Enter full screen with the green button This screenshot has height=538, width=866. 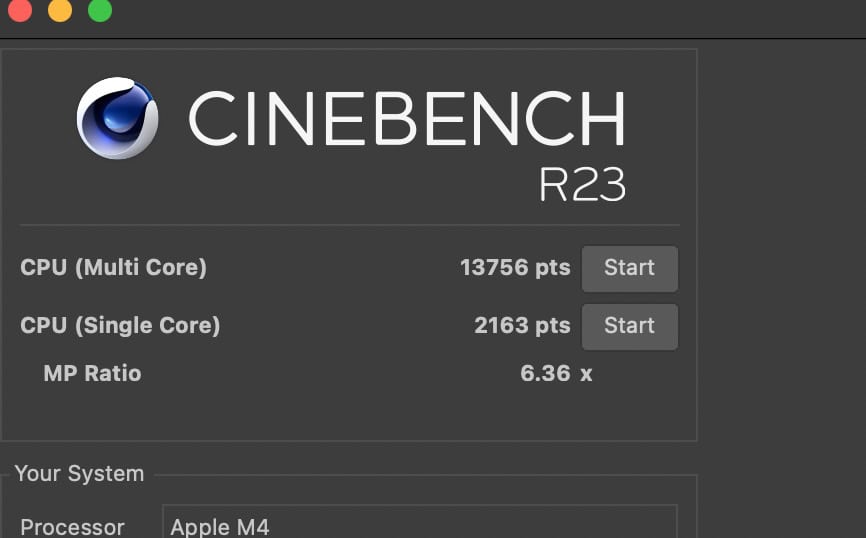coord(100,11)
